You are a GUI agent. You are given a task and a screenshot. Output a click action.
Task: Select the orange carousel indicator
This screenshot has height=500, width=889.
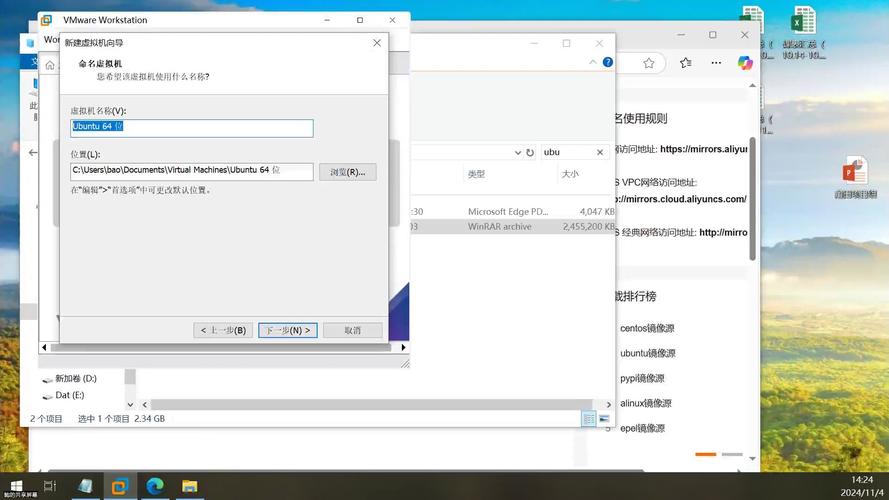(705, 454)
